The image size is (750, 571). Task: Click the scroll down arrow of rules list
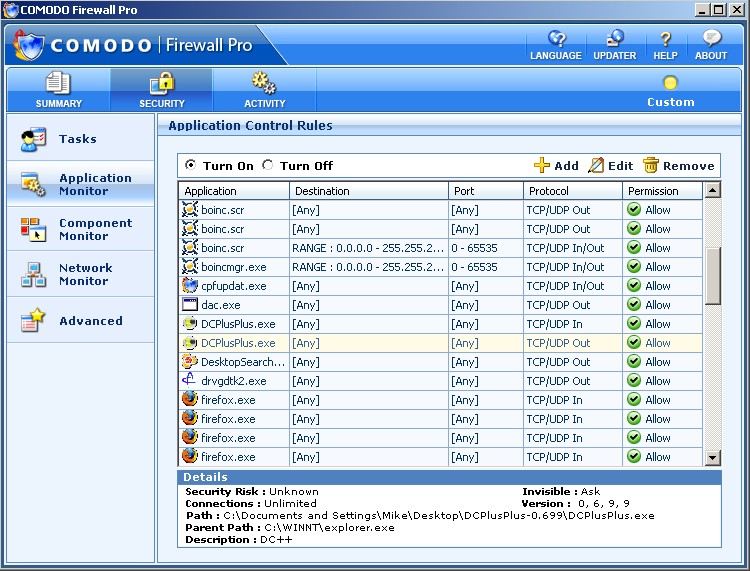pos(712,457)
